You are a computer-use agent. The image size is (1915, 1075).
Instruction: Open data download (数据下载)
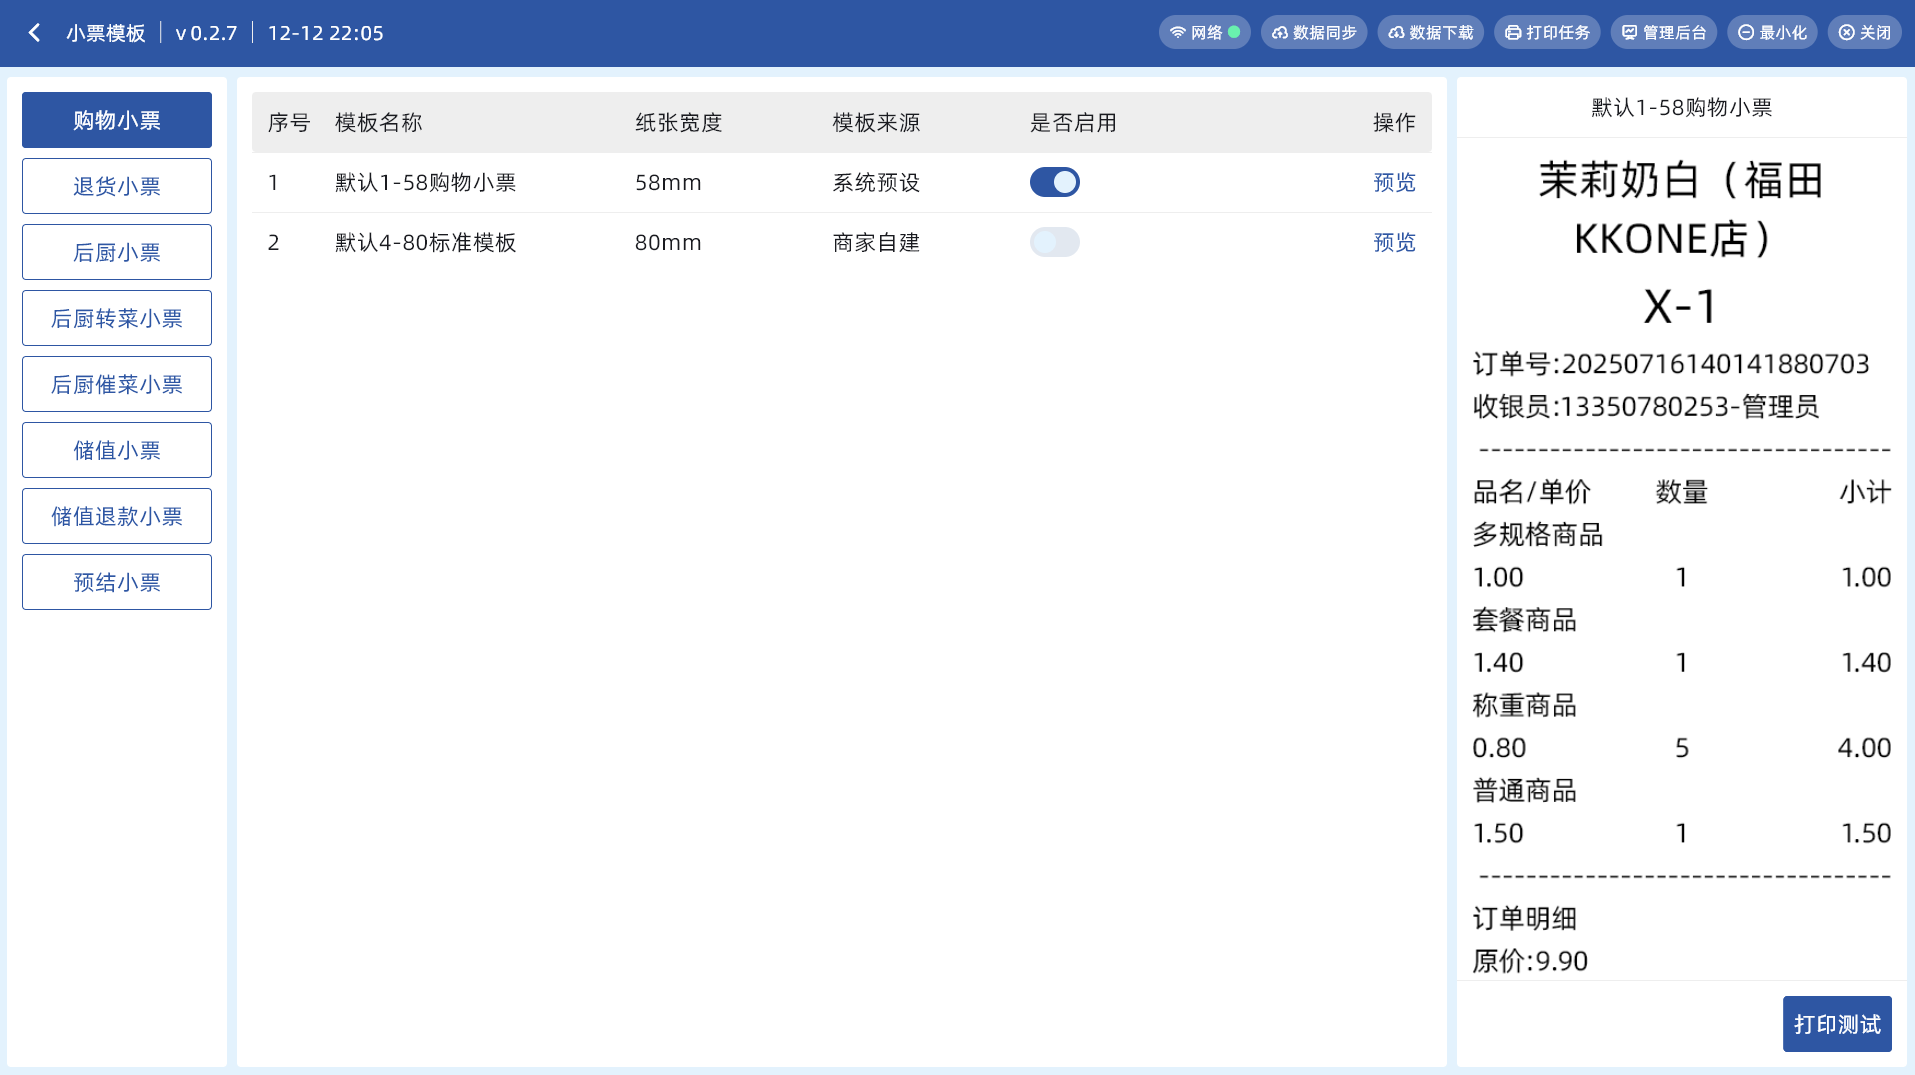[1430, 33]
